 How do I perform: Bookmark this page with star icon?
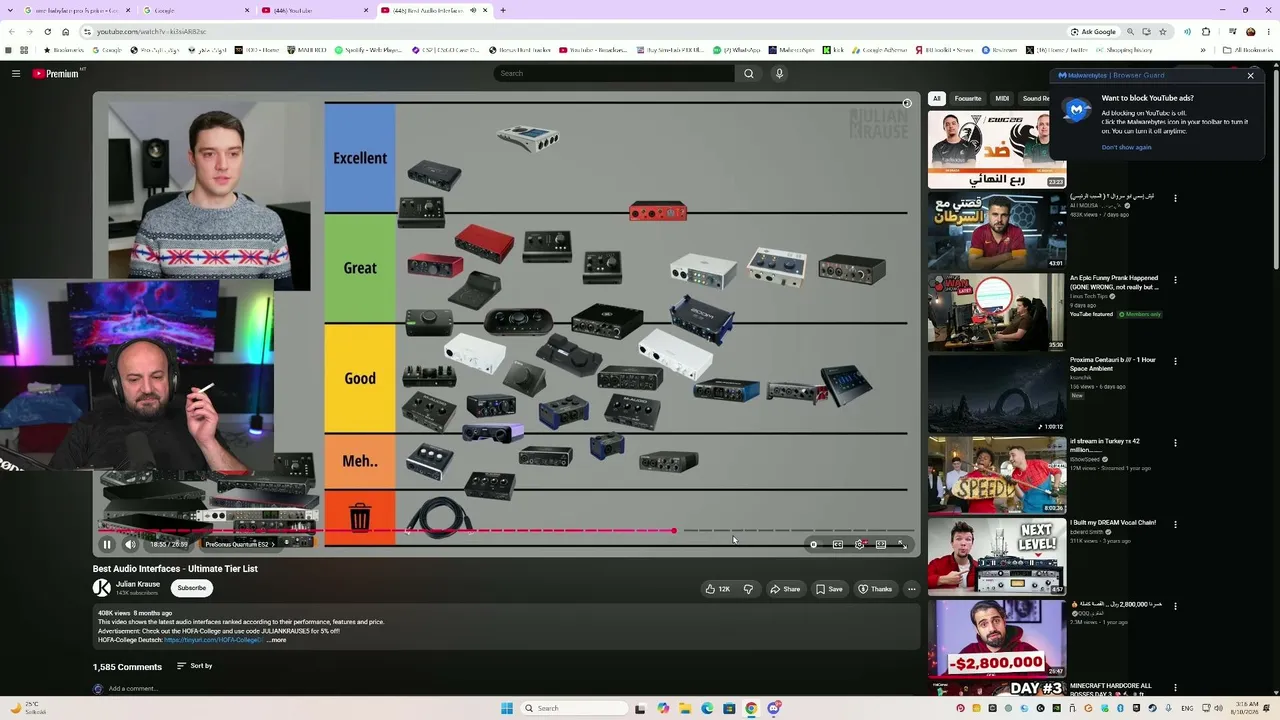pyautogui.click(x=1162, y=32)
